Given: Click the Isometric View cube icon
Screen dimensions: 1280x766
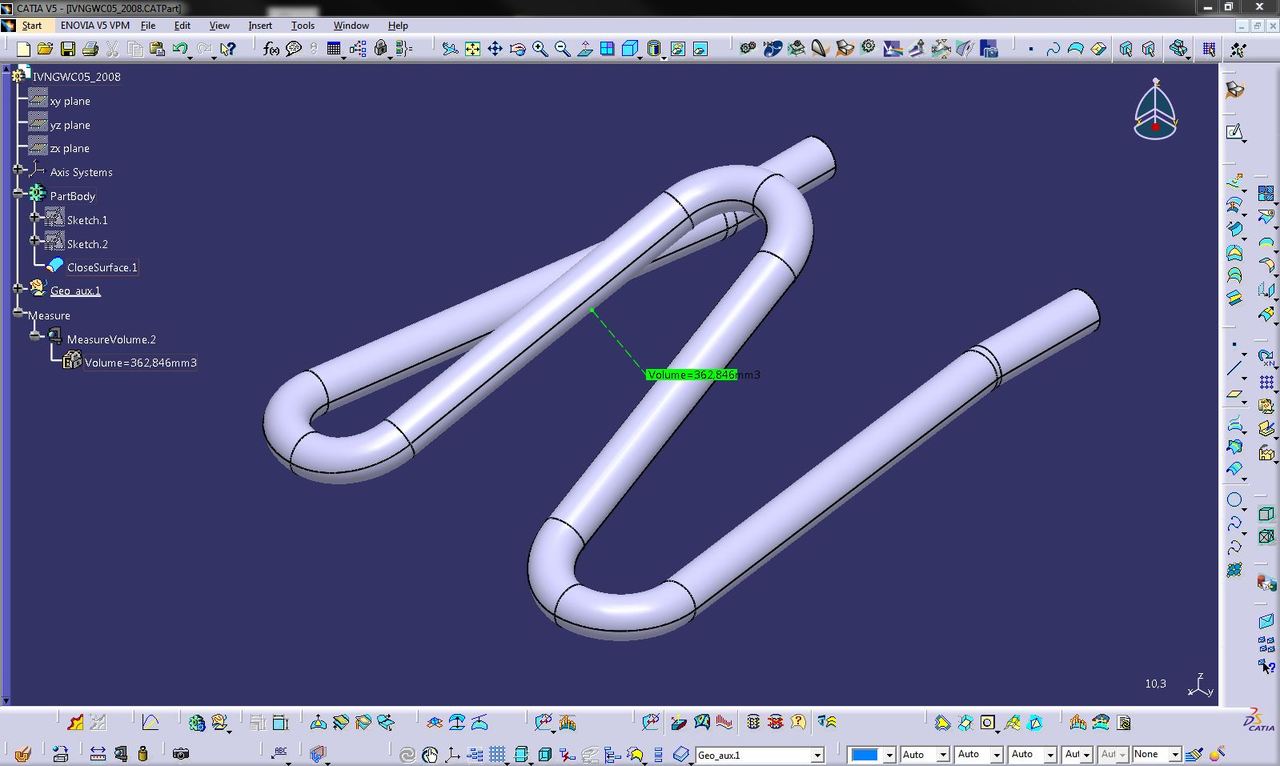Looking at the screenshot, I should click(x=630, y=48).
